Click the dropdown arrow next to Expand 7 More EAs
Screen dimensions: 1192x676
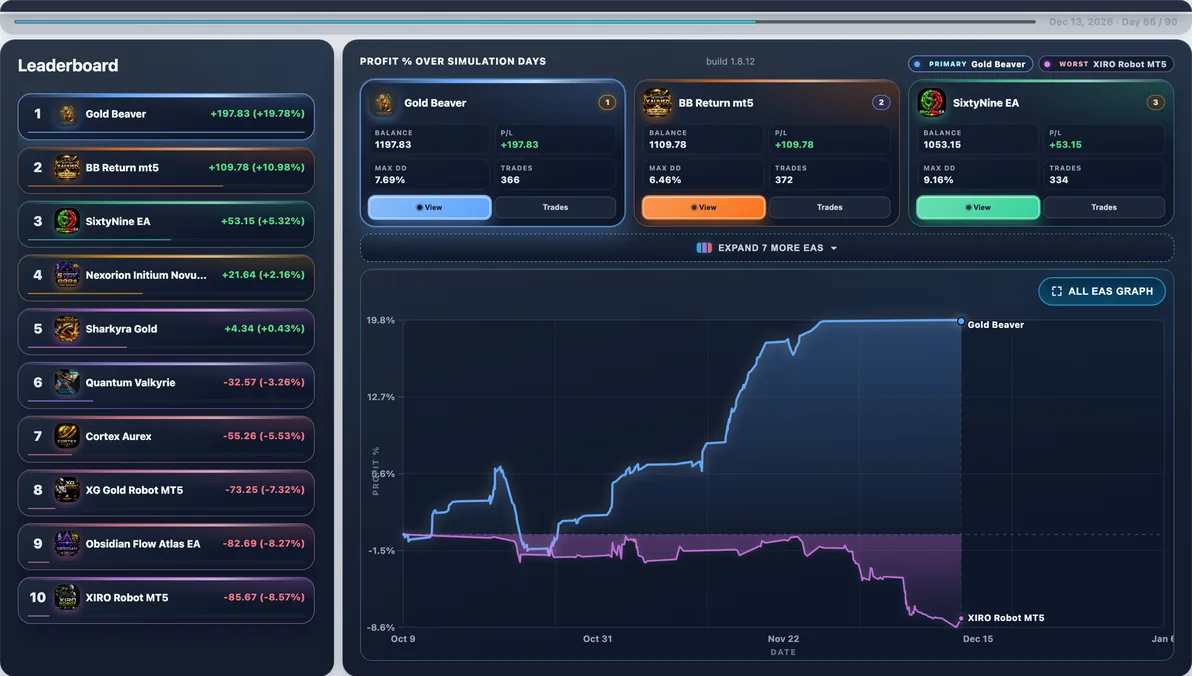834,249
